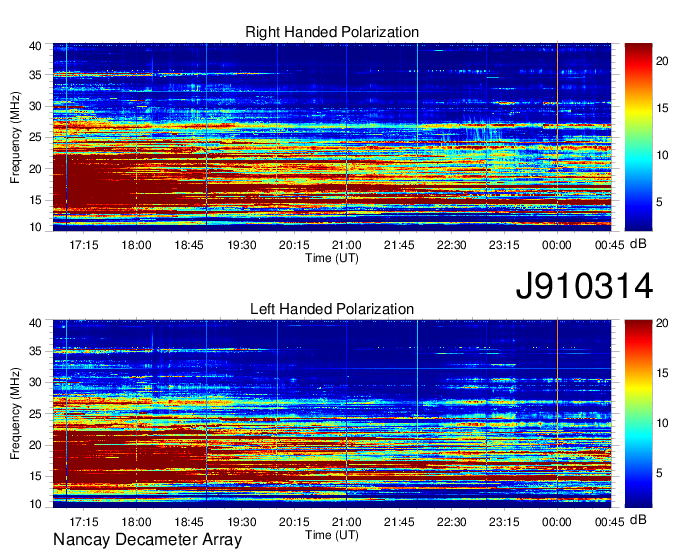Viewport: 680px width, 552px height.
Task: Click the Left Handed plot color bar
Action: pos(638,414)
